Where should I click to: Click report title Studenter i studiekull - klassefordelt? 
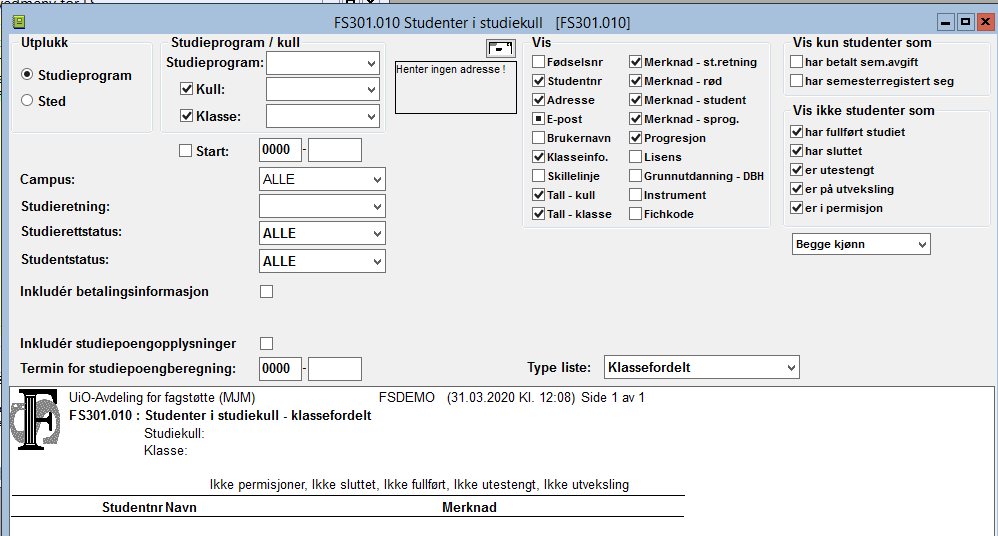[x=258, y=416]
